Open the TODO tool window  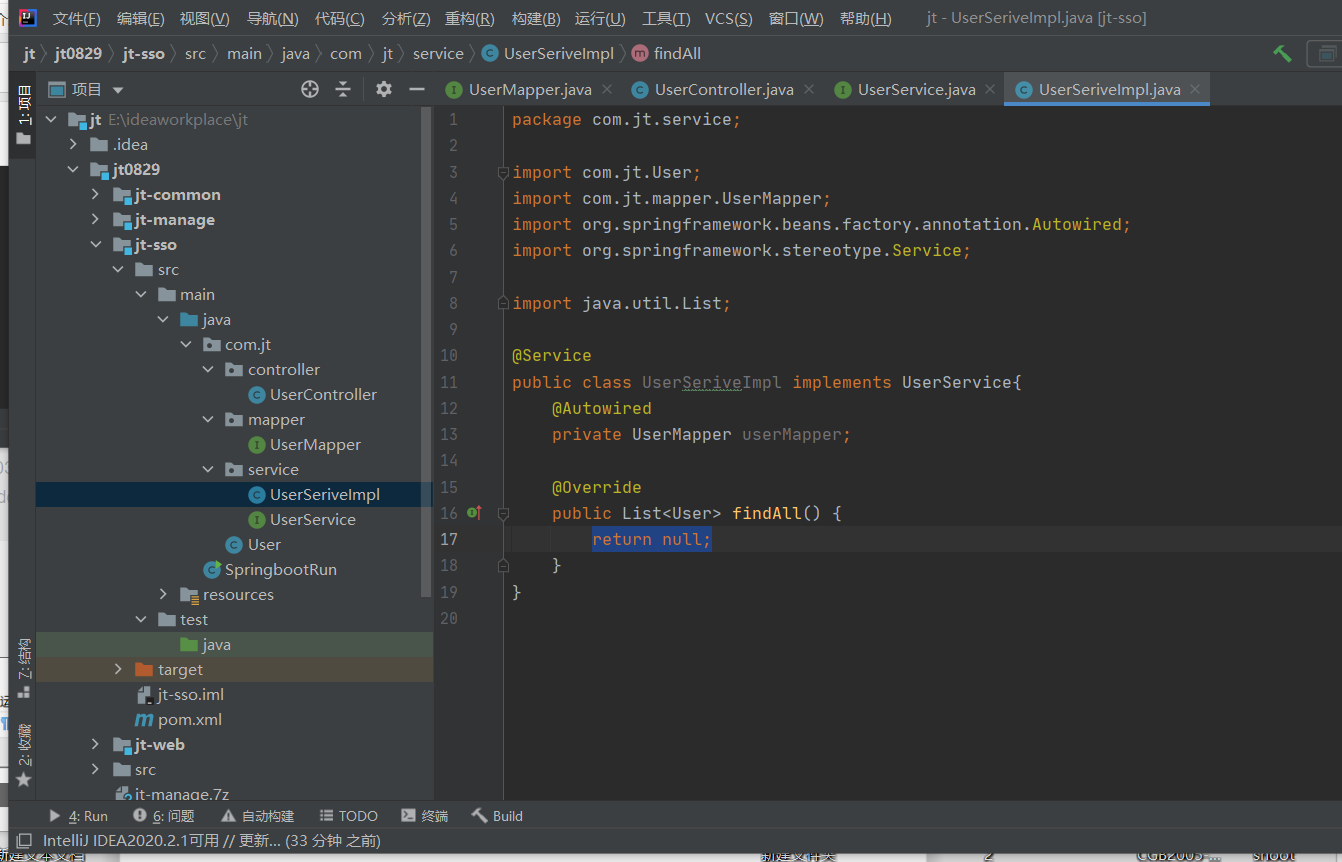[349, 816]
